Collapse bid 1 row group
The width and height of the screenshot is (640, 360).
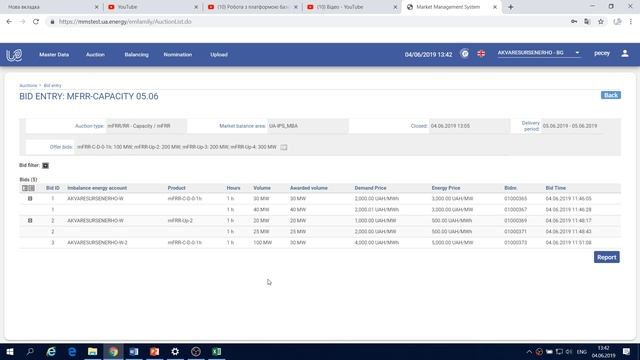tap(30, 198)
